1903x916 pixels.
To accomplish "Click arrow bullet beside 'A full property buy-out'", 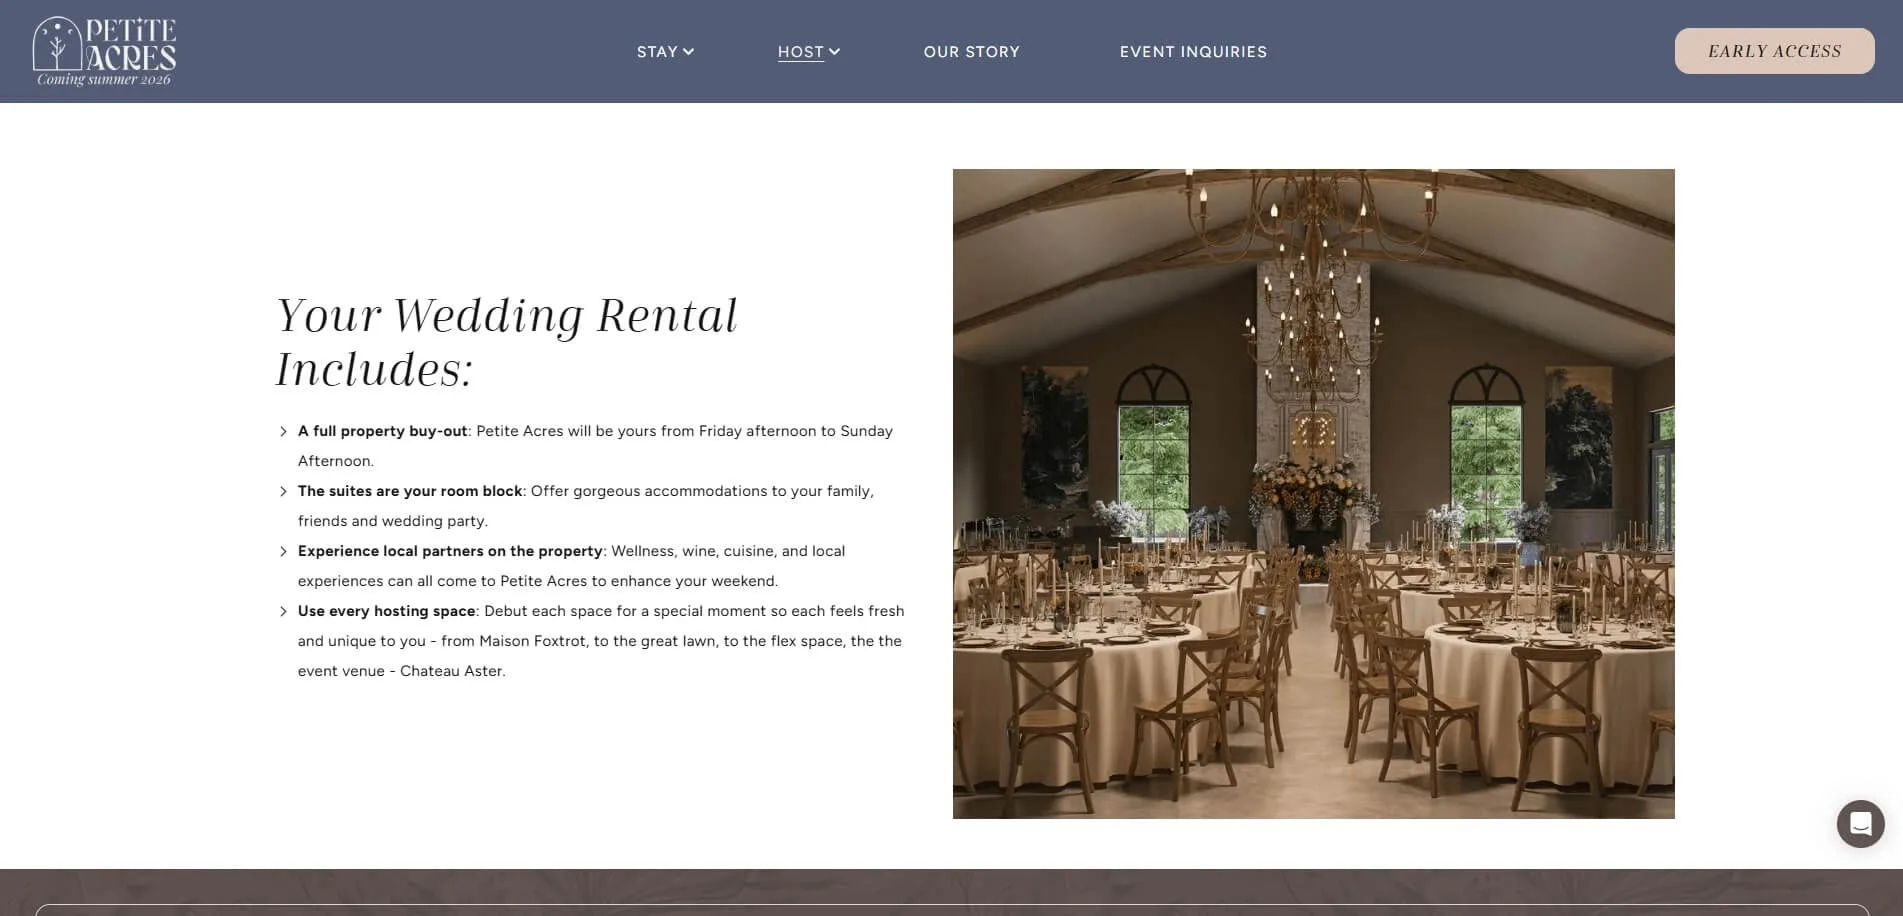I will 283,432.
